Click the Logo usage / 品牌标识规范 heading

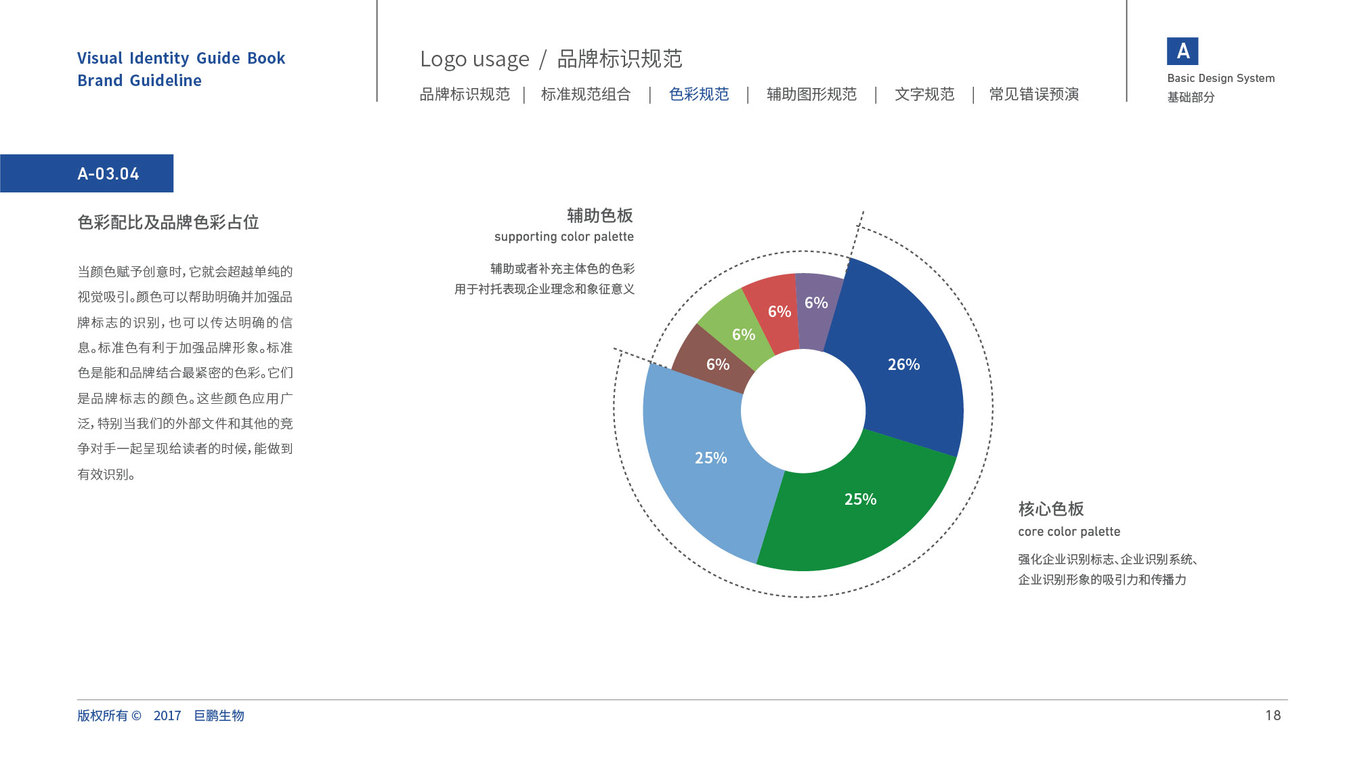click(x=551, y=59)
